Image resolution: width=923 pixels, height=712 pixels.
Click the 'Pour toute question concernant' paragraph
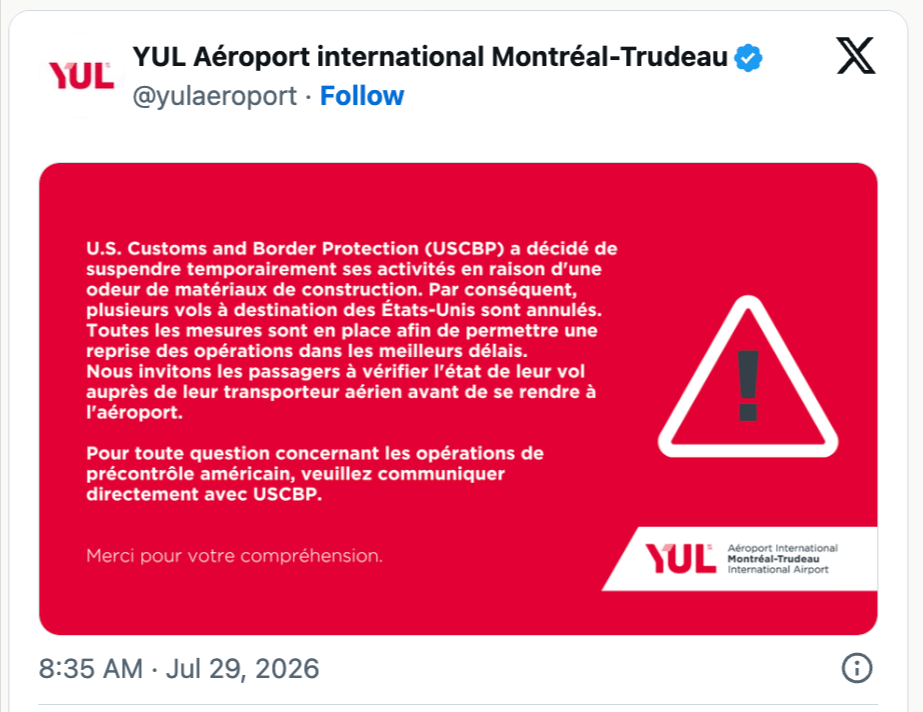click(315, 474)
